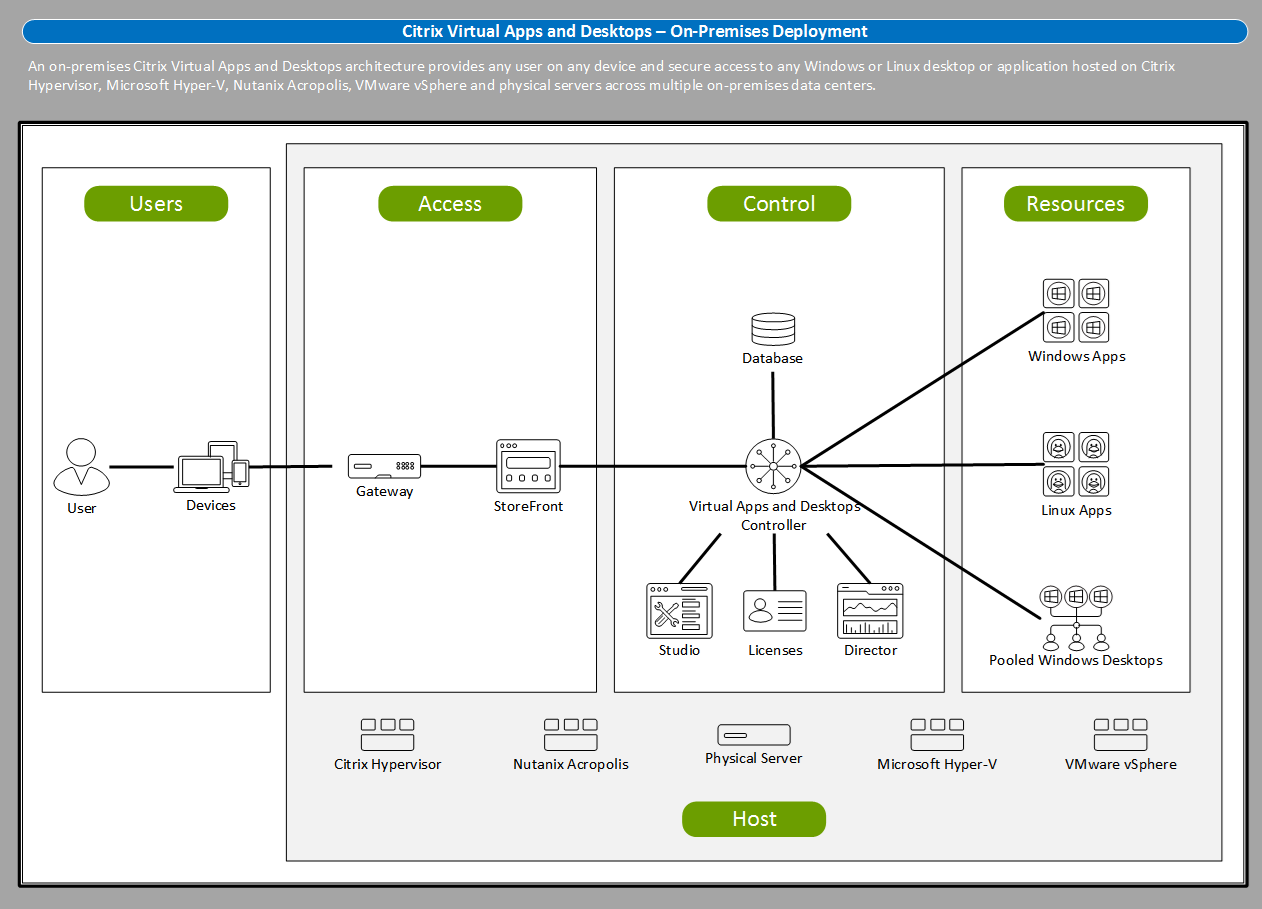This screenshot has width=1262, height=909.
Task: Click the VMware vSphere host icon
Action: click(1120, 735)
